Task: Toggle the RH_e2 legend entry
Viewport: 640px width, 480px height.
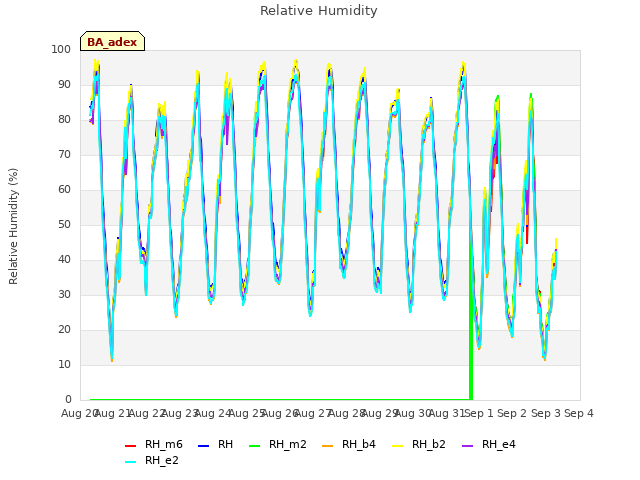Action: click(152, 460)
